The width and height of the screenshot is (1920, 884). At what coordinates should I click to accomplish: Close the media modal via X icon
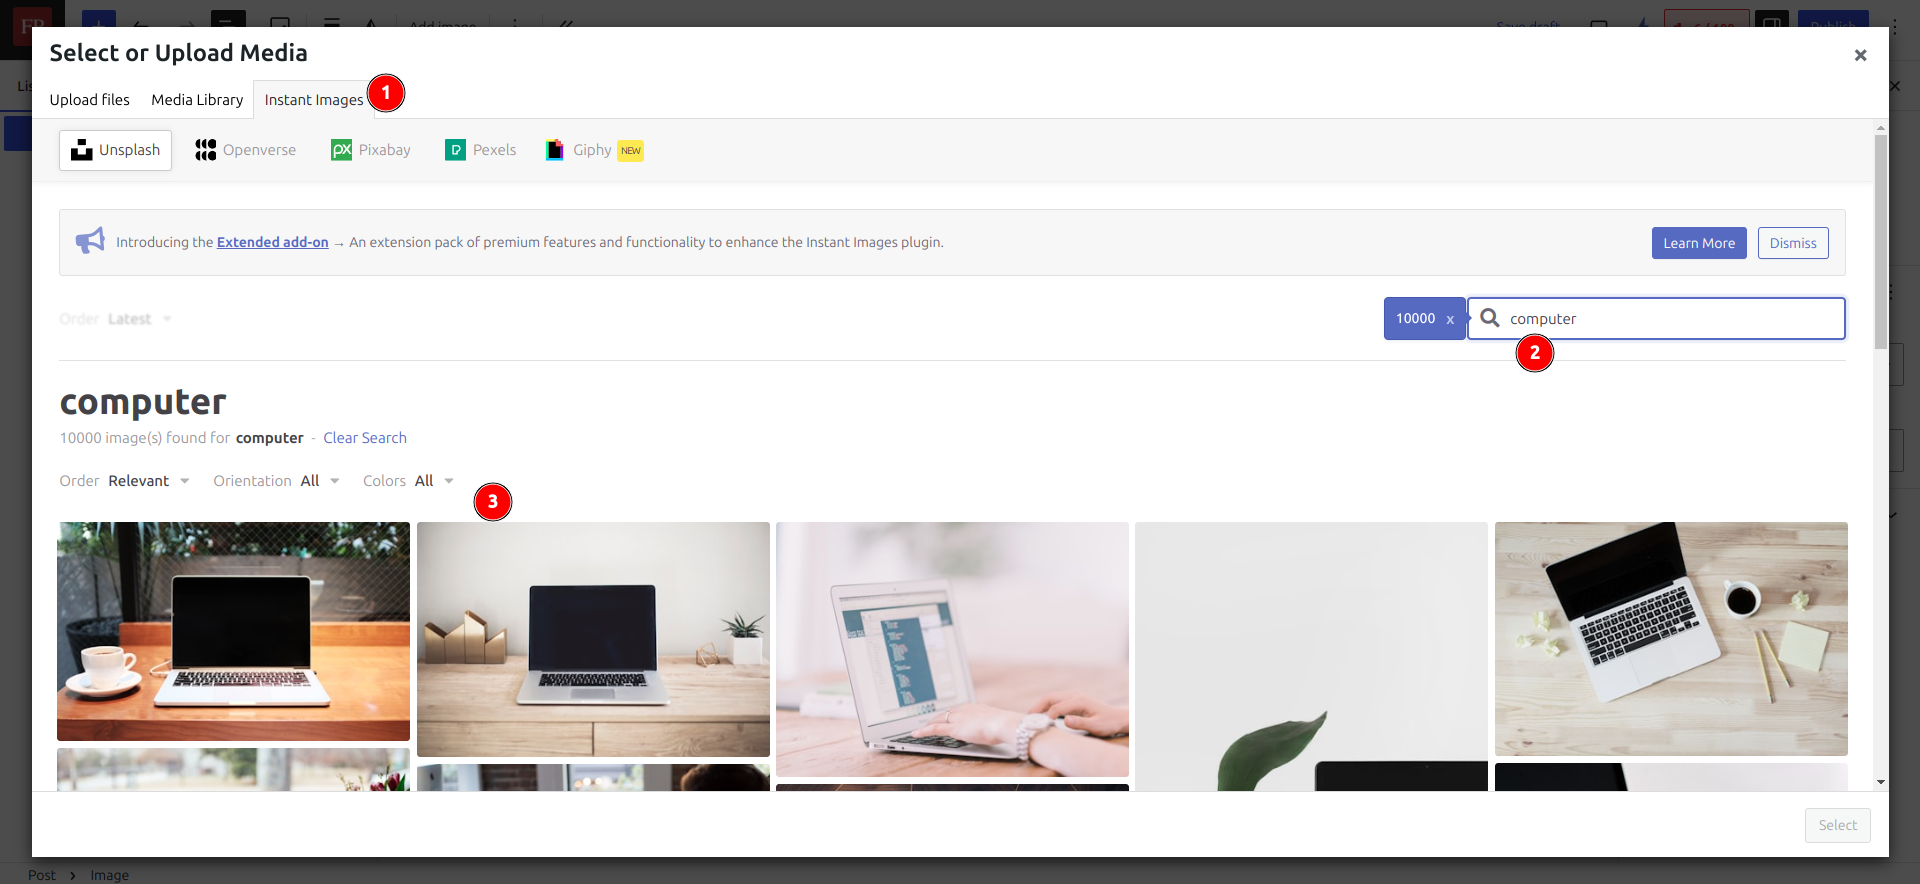[x=1860, y=55]
